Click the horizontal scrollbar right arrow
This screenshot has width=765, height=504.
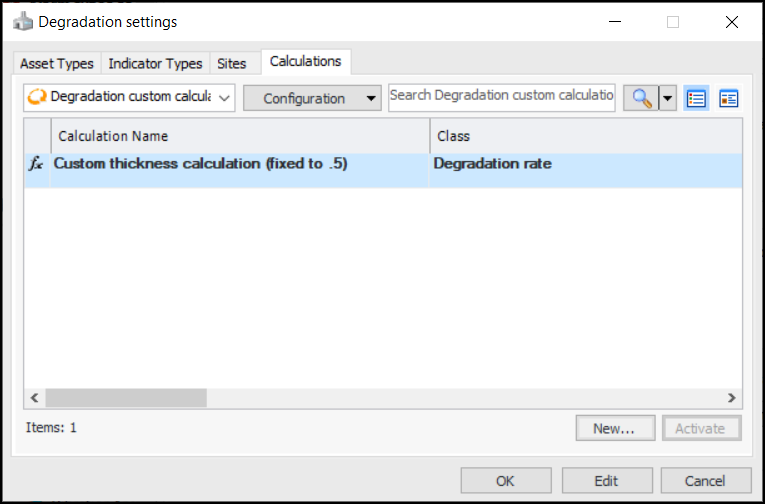[x=732, y=398]
